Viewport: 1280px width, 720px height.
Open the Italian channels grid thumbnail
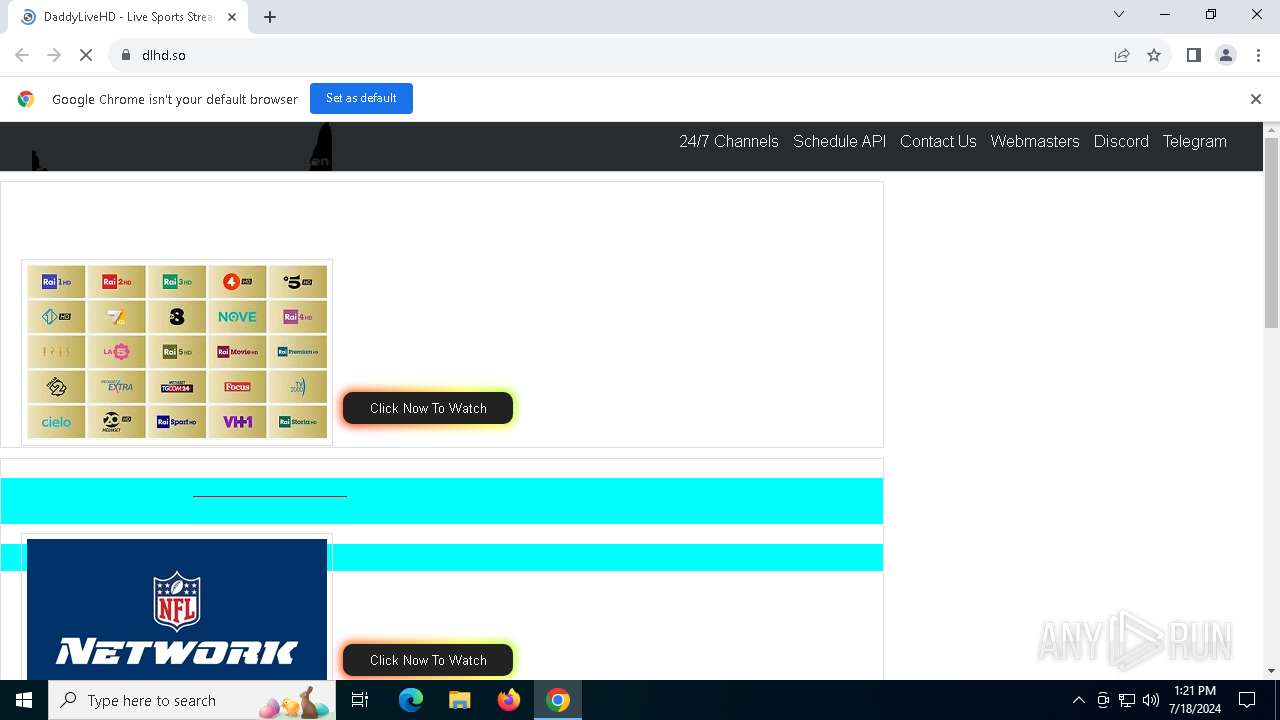pyautogui.click(x=177, y=352)
